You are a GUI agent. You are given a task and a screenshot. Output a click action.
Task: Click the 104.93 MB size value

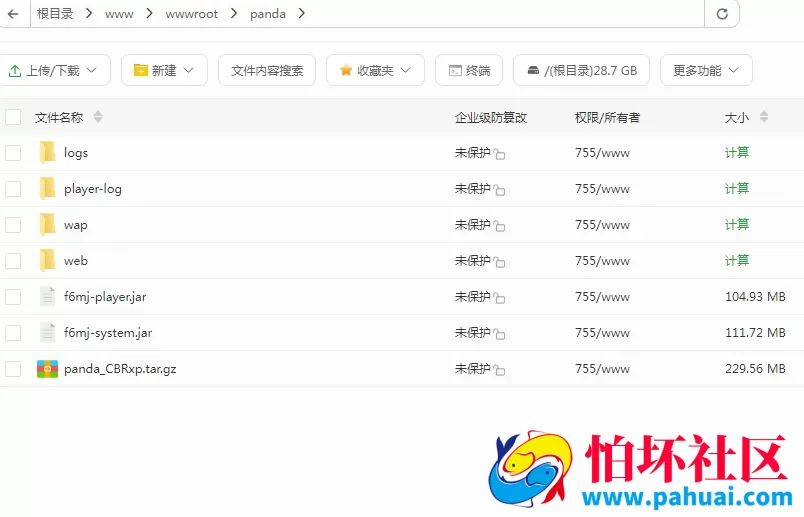point(755,296)
